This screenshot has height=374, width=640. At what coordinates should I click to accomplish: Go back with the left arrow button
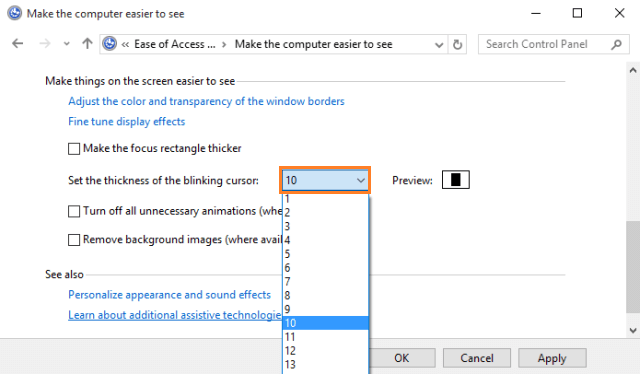(18, 43)
